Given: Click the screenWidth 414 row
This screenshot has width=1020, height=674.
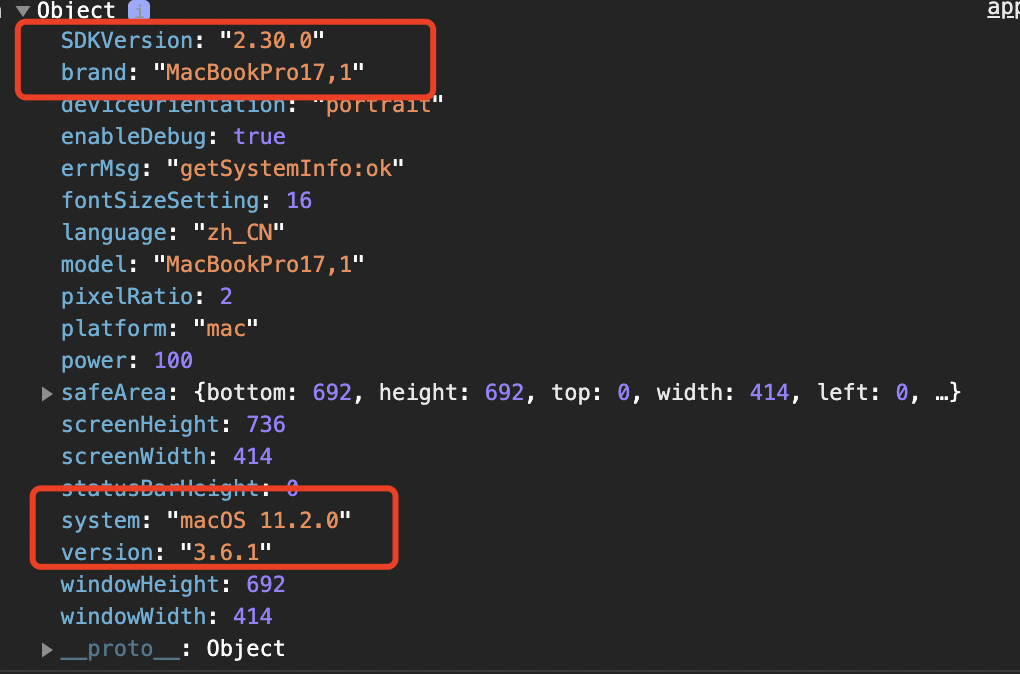Looking at the screenshot, I should [167, 456].
